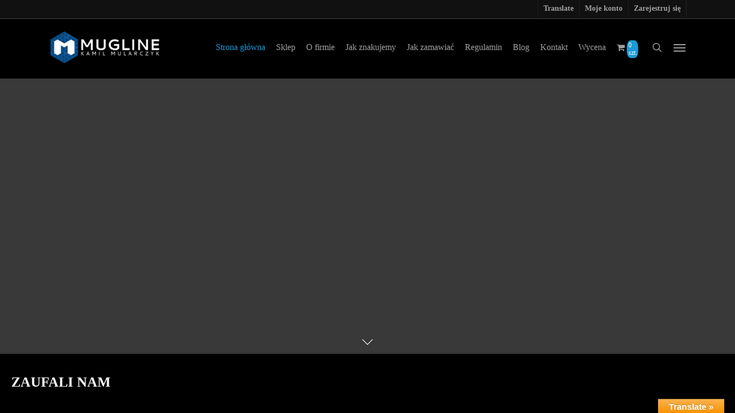This screenshot has width=735, height=413.
Task: Open the shopping cart icon
Action: point(621,47)
